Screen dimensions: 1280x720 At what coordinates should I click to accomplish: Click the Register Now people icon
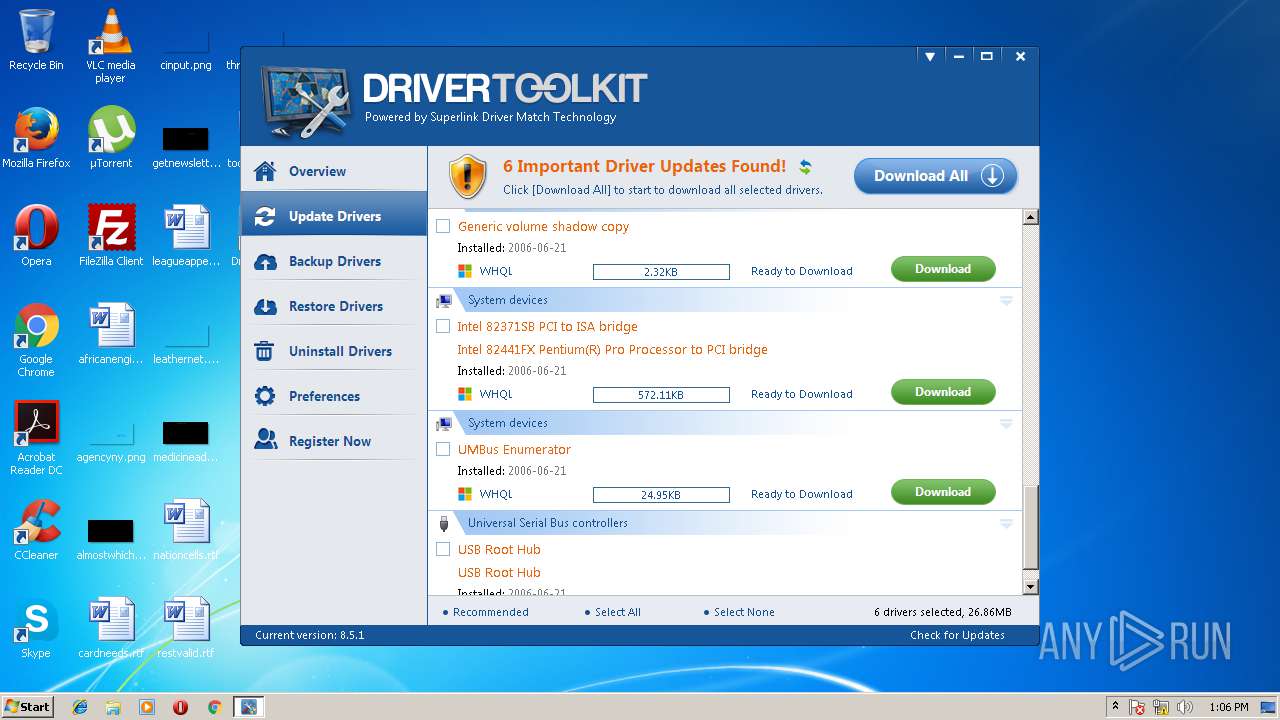point(265,441)
